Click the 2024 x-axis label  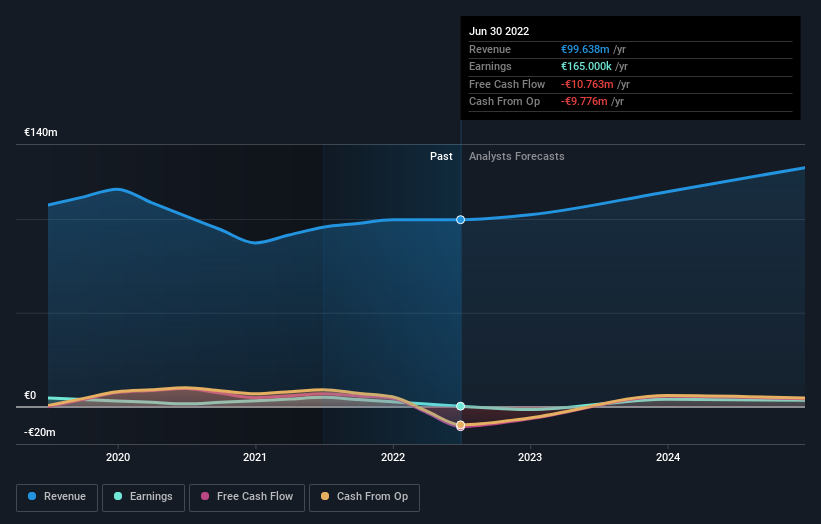668,457
